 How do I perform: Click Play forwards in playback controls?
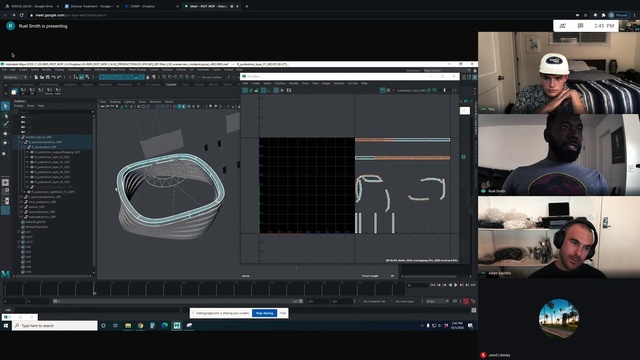click(456, 285)
